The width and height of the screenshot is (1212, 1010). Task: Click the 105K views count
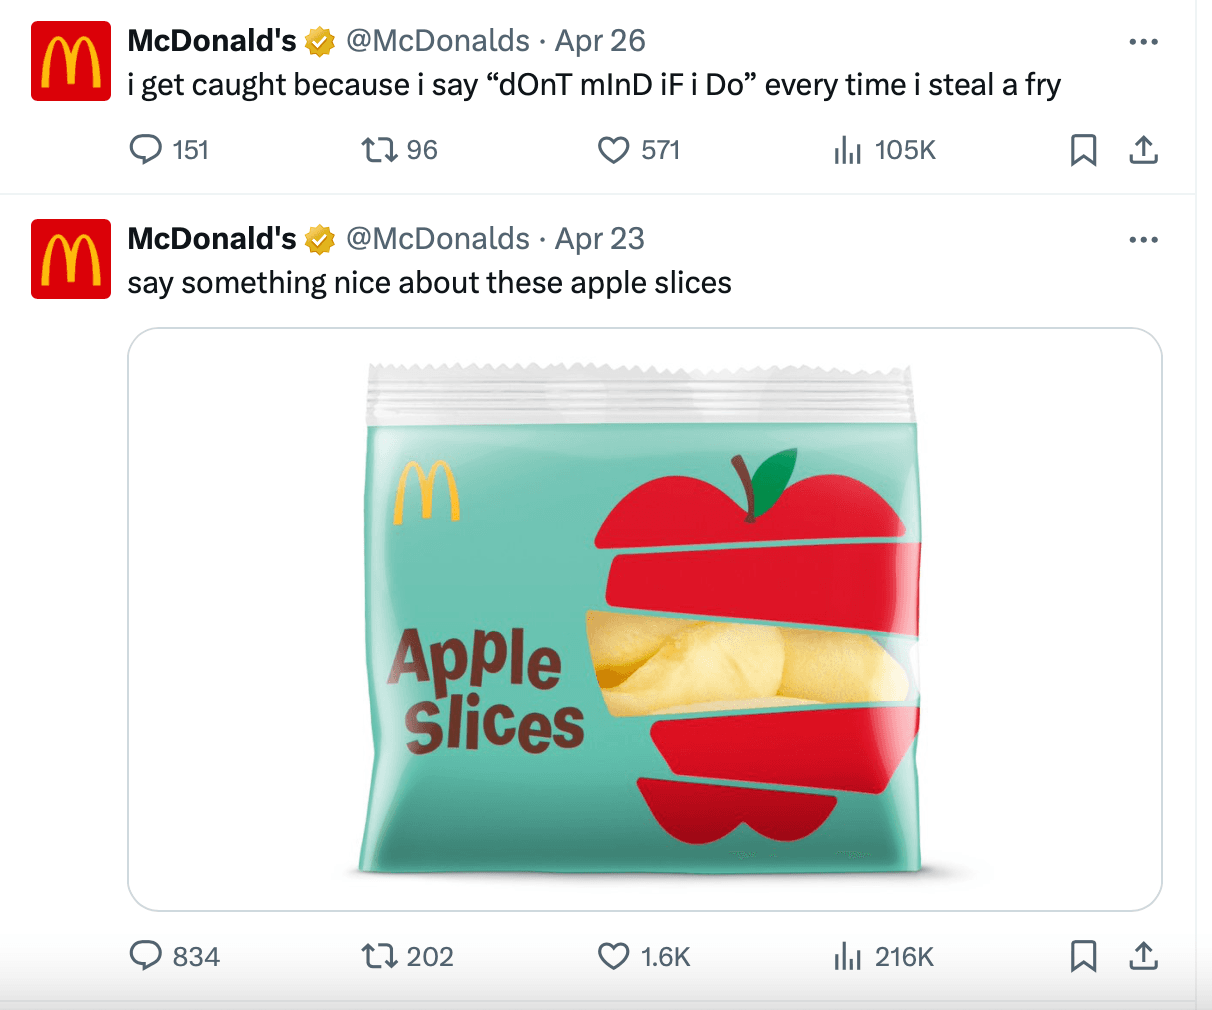[901, 149]
